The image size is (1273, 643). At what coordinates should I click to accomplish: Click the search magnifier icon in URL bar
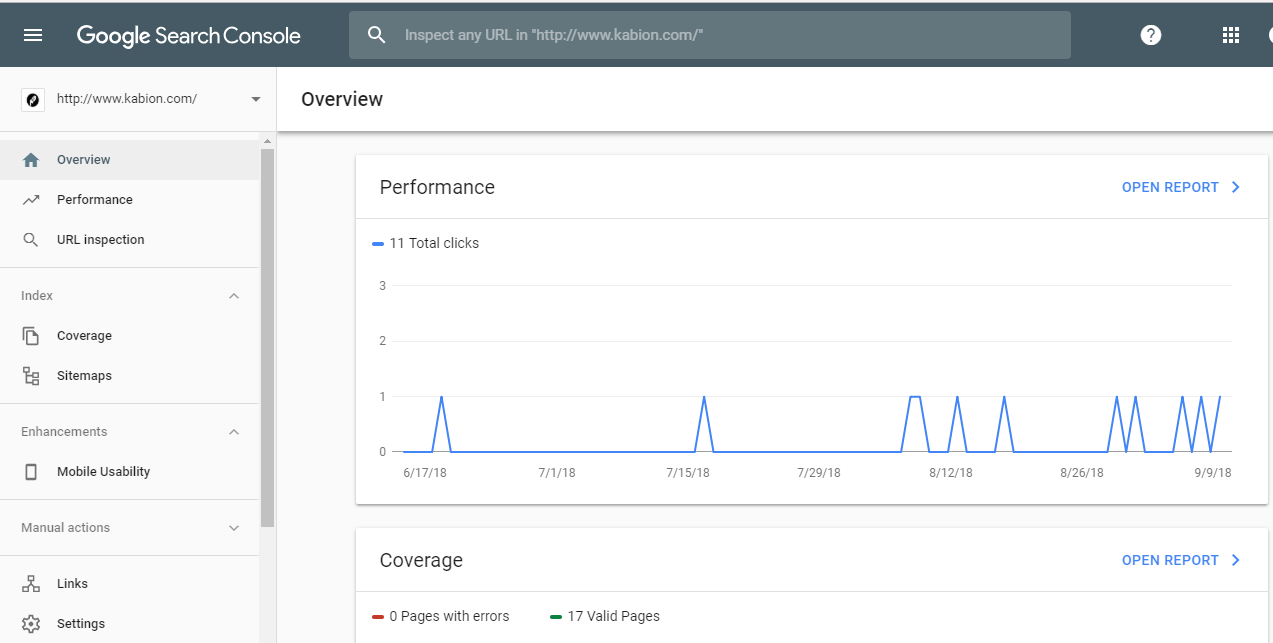coord(377,35)
